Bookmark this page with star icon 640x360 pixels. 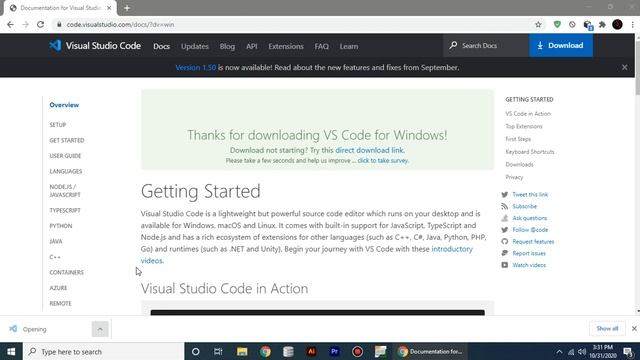click(x=538, y=24)
